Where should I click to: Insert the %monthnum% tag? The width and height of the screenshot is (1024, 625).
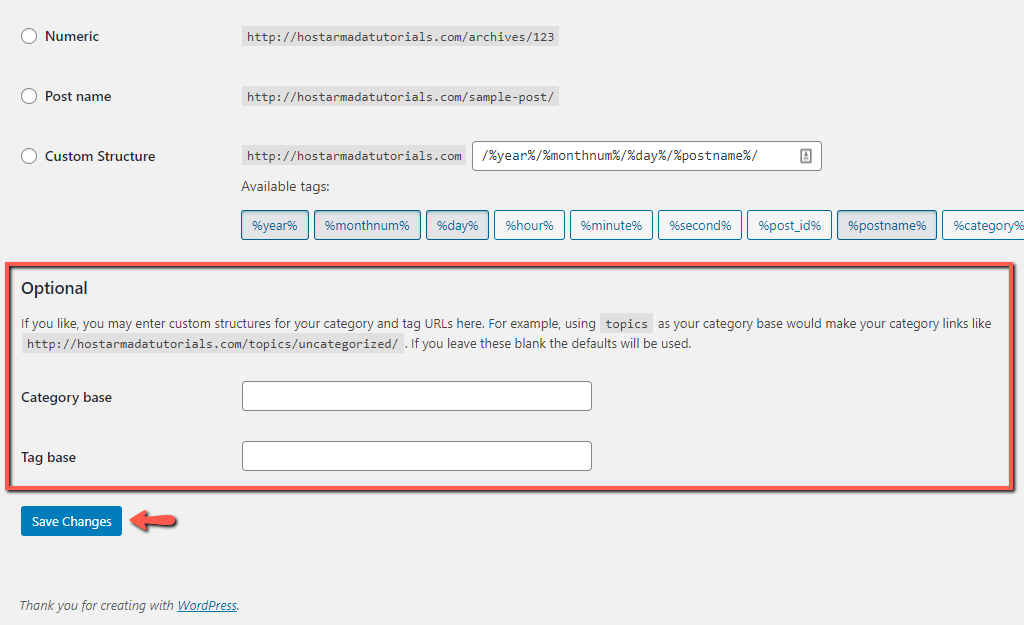click(x=367, y=224)
